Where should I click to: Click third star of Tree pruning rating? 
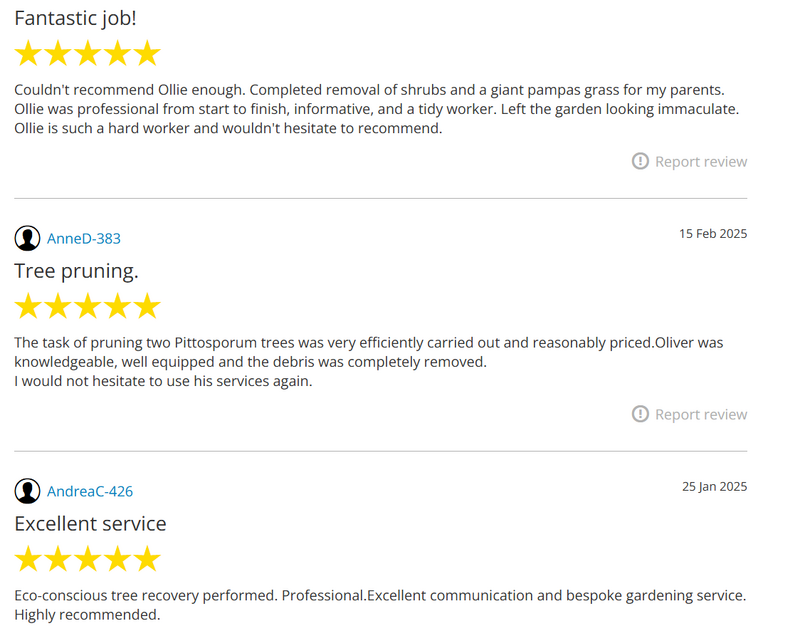[88, 306]
